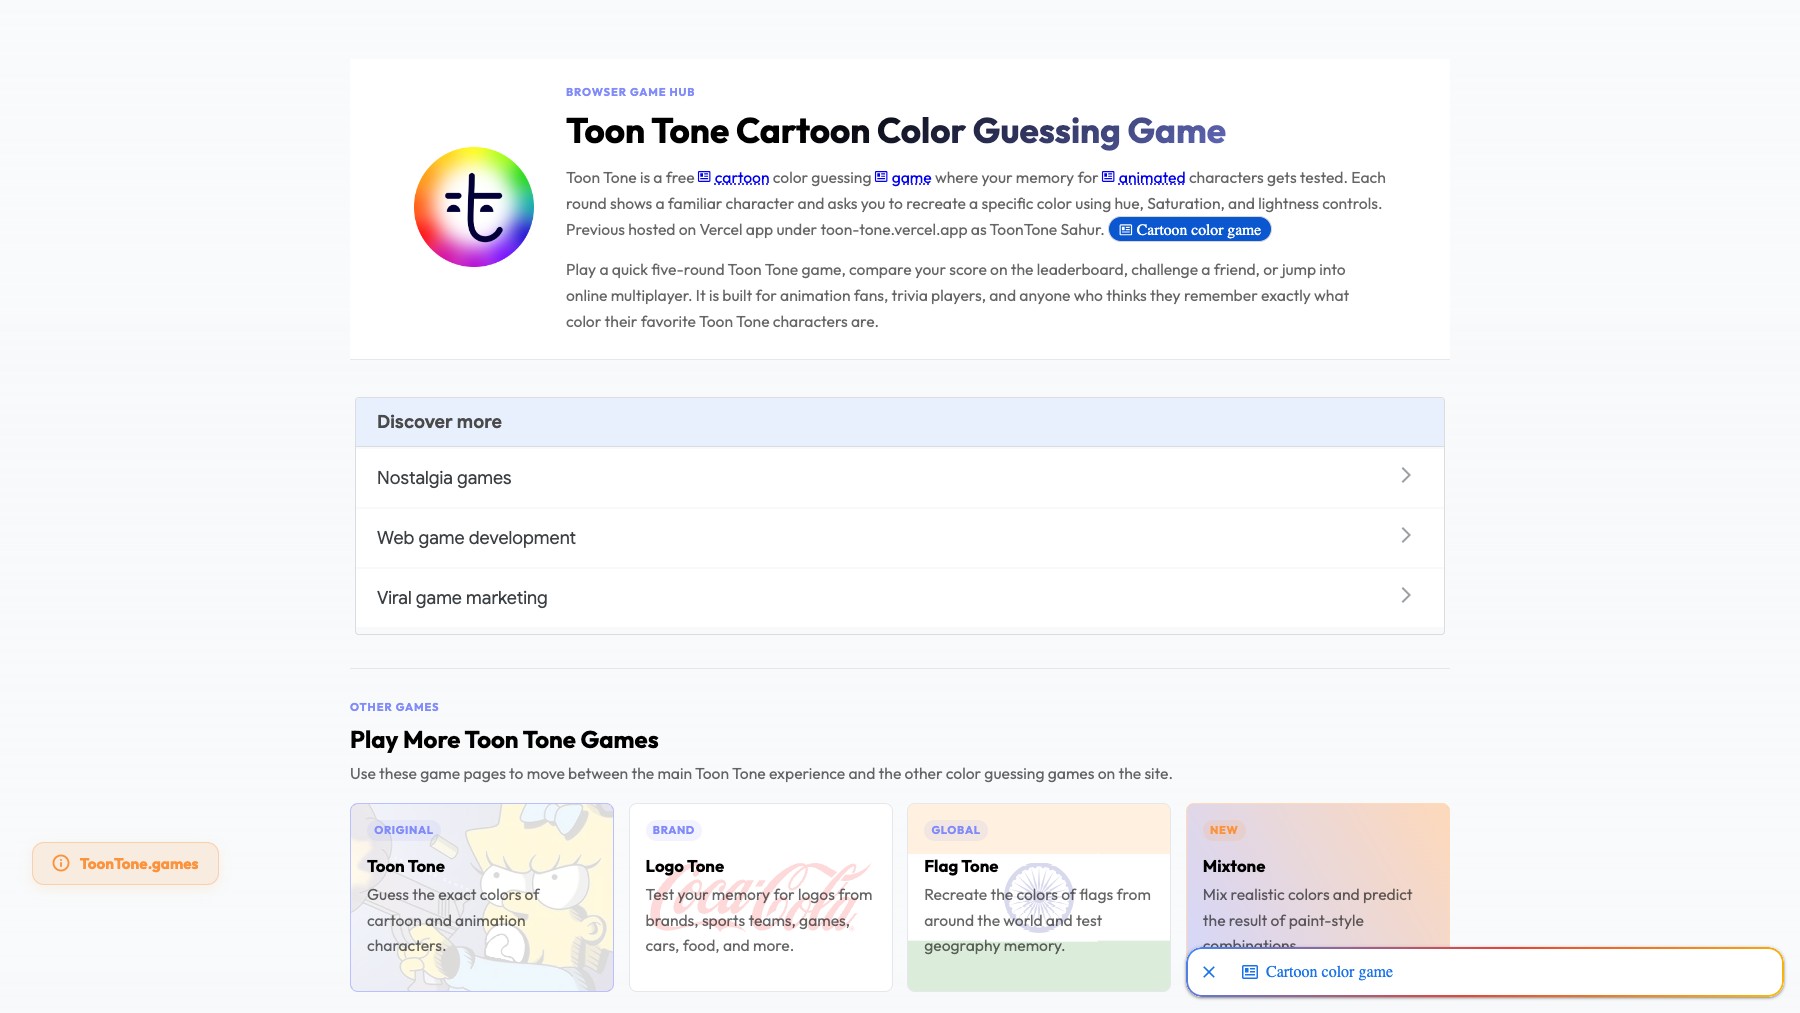The height and width of the screenshot is (1013, 1800).
Task: Click the ToonTone.games info badge
Action: 125,863
